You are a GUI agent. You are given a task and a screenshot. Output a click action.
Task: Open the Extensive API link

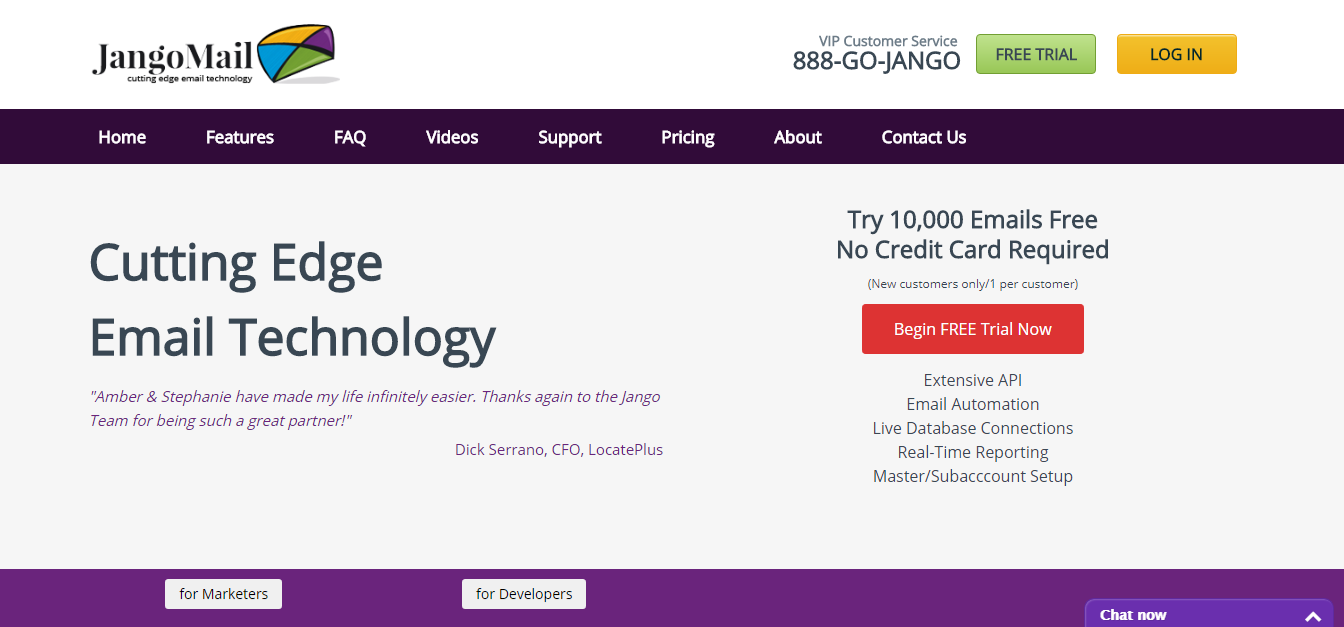pyautogui.click(x=972, y=380)
